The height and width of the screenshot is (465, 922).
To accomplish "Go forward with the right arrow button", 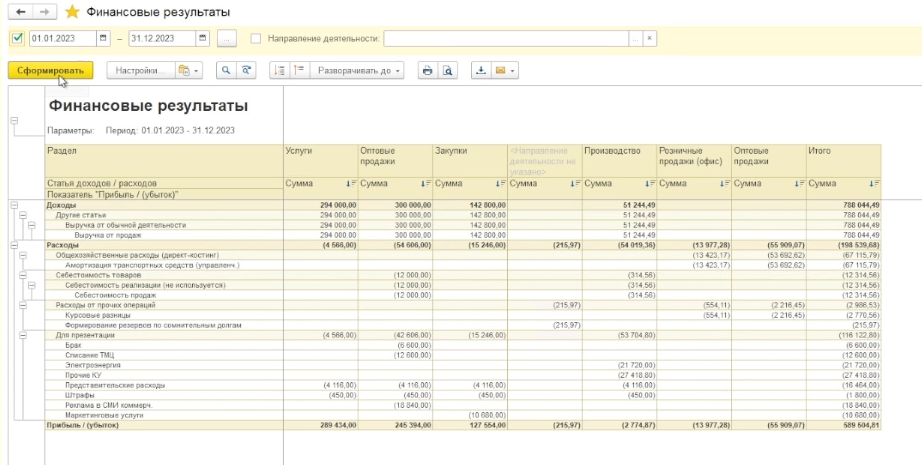I will [x=45, y=12].
